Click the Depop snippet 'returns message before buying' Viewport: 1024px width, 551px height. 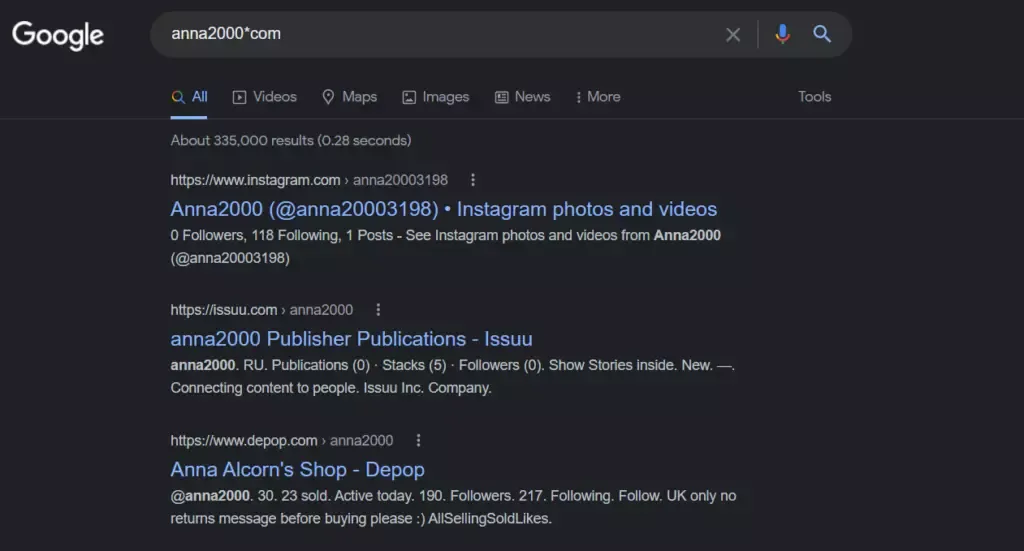[x=291, y=518]
